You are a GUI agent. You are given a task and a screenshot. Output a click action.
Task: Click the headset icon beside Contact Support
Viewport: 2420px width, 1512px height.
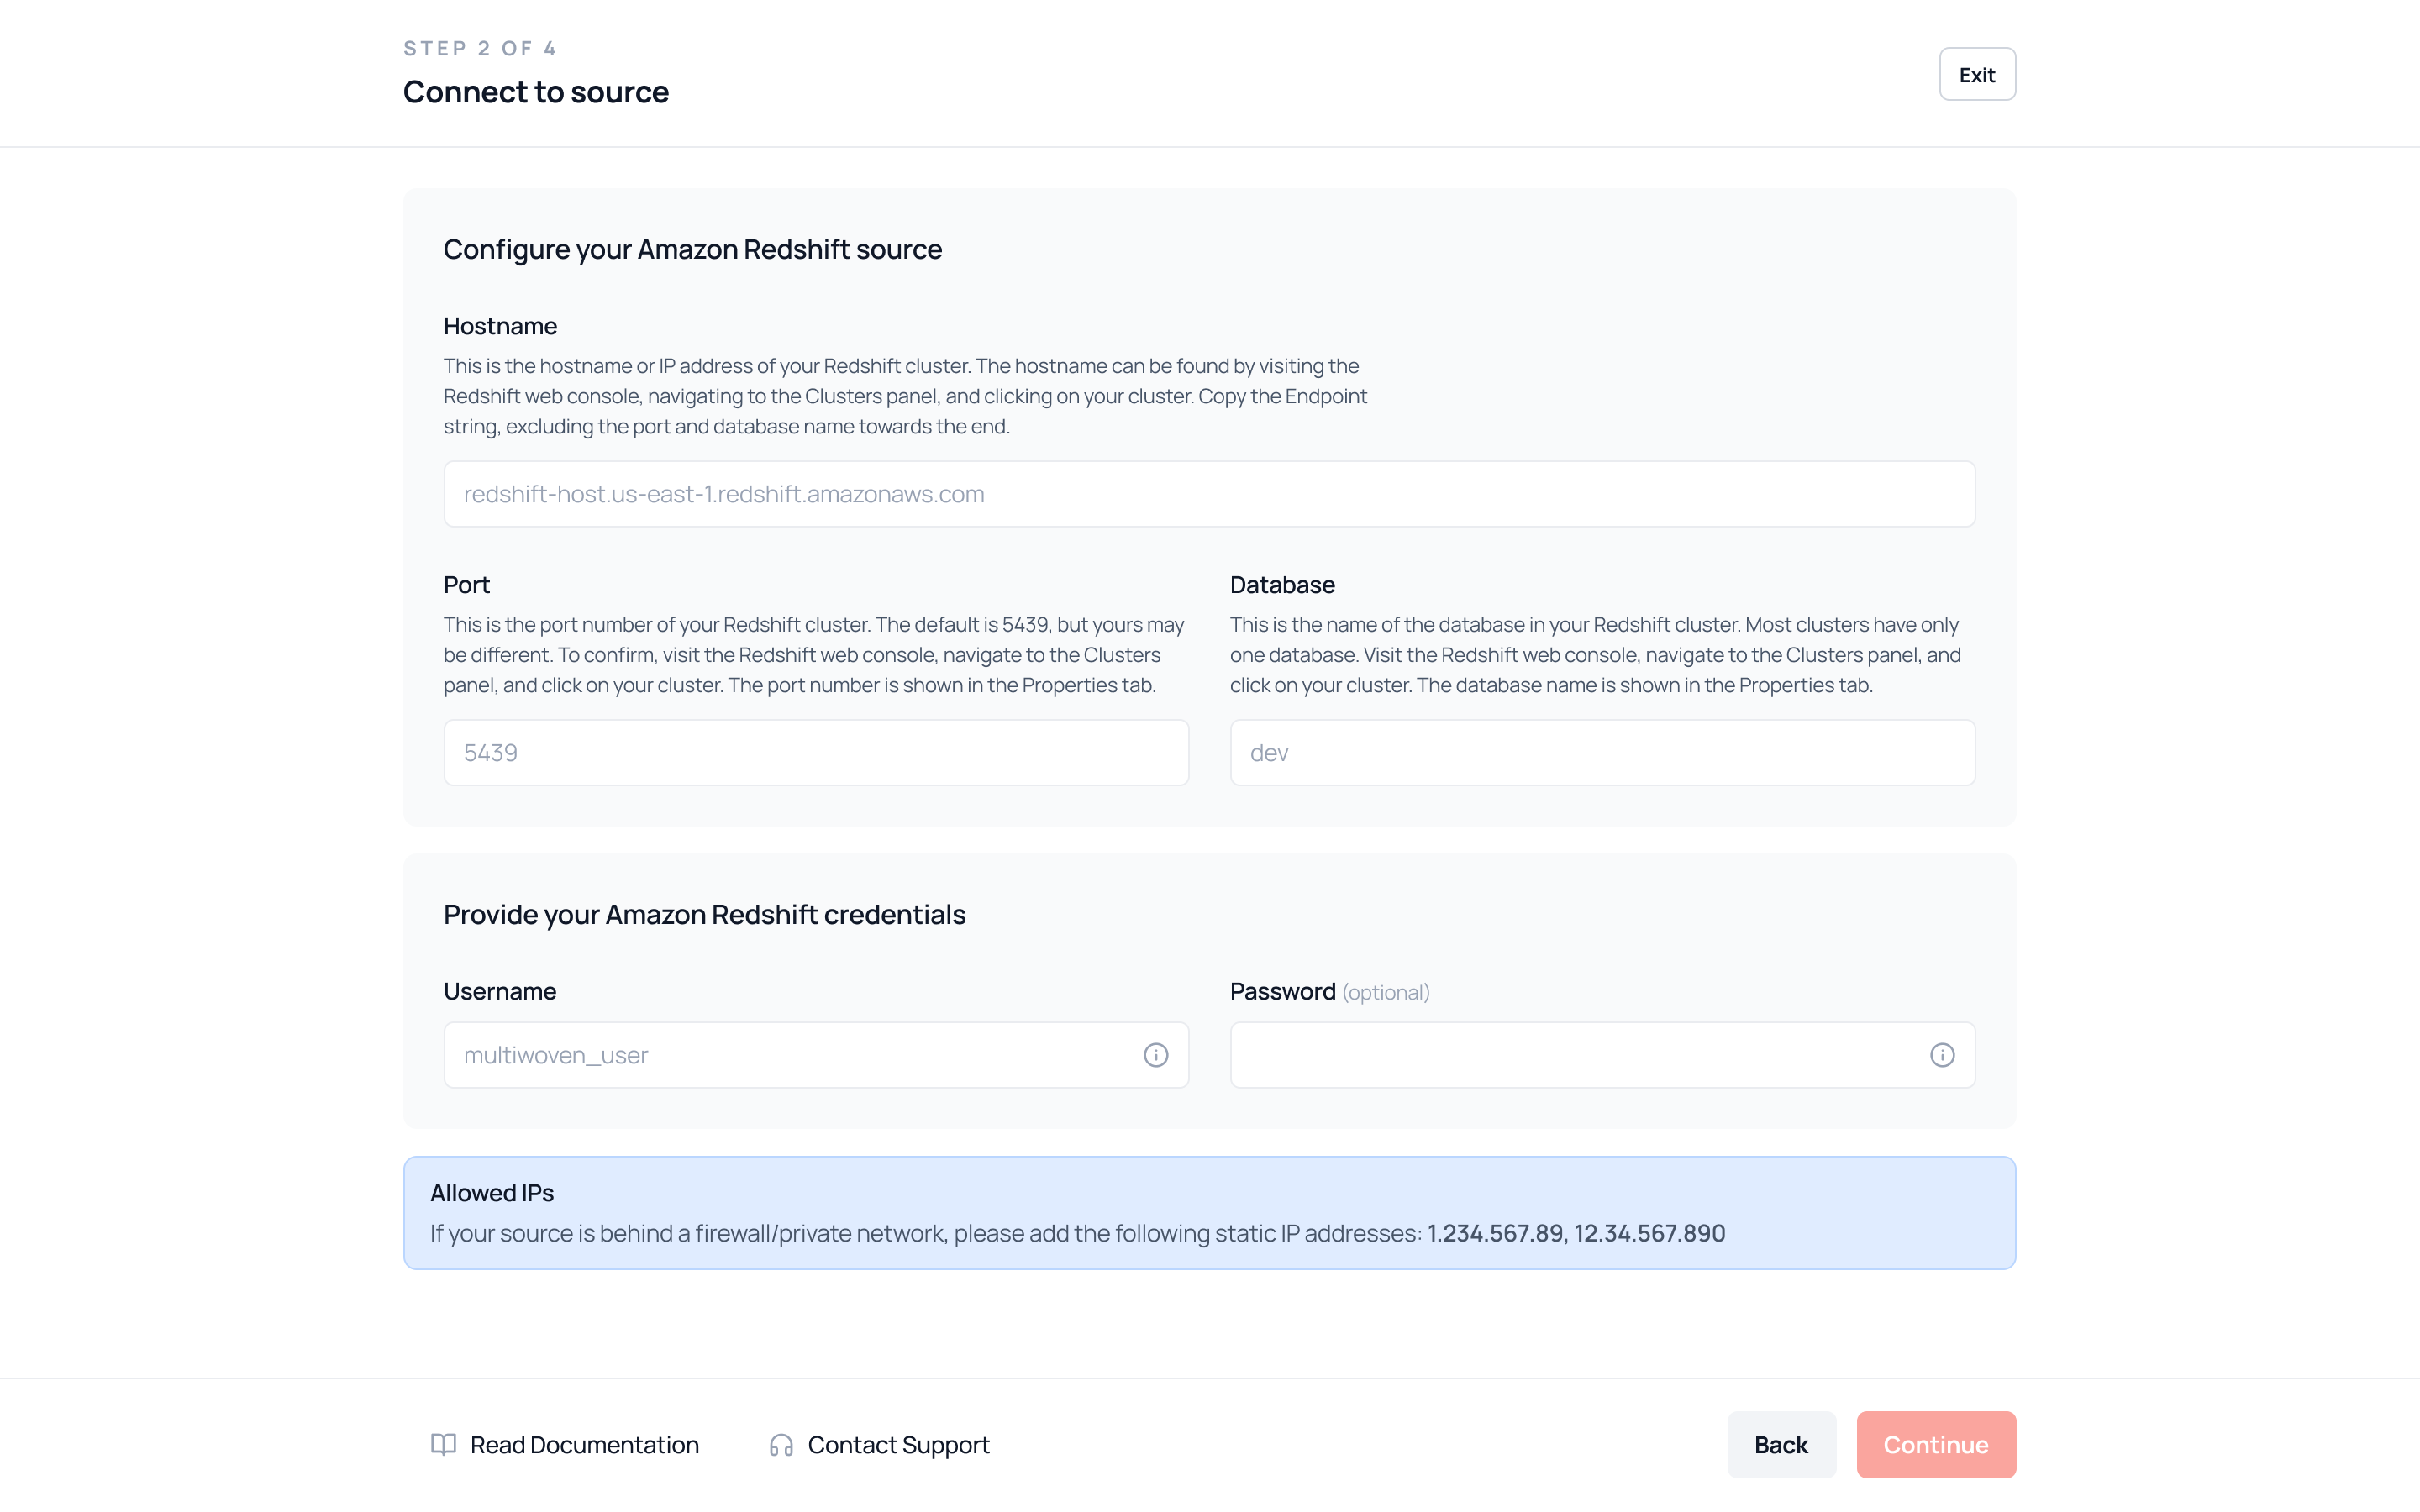point(781,1445)
